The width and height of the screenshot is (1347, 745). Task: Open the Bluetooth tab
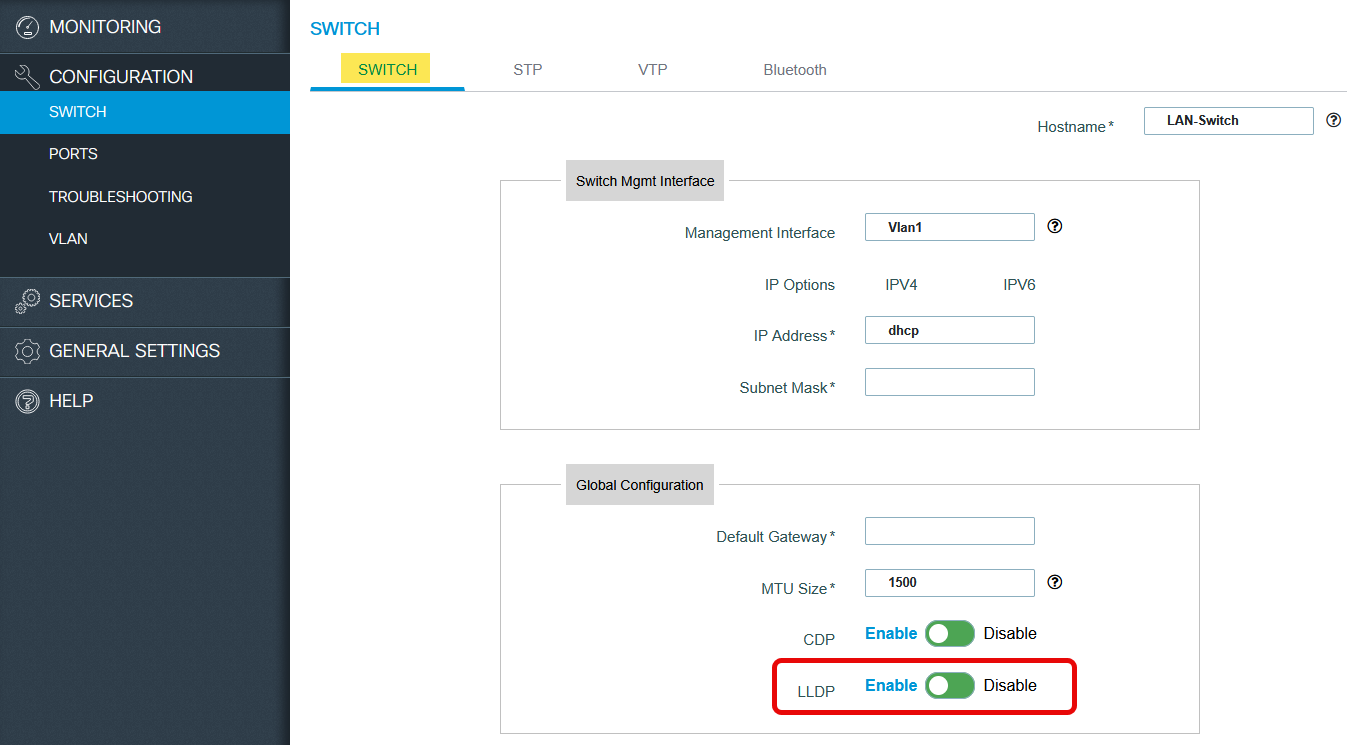tap(794, 69)
